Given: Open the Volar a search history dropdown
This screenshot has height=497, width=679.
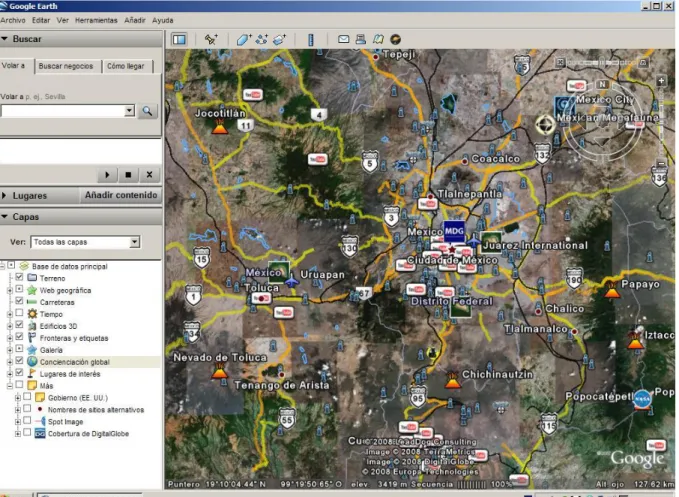Looking at the screenshot, I should pyautogui.click(x=129, y=111).
